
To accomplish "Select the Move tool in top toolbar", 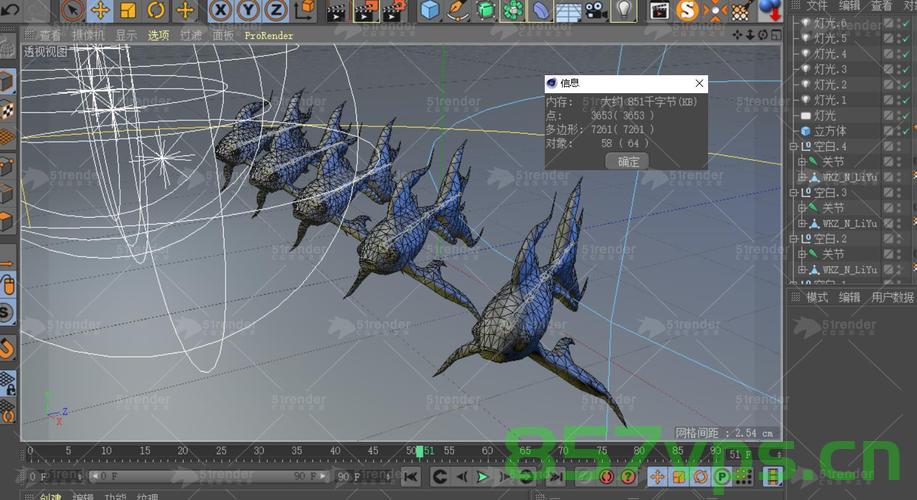I will [100, 10].
